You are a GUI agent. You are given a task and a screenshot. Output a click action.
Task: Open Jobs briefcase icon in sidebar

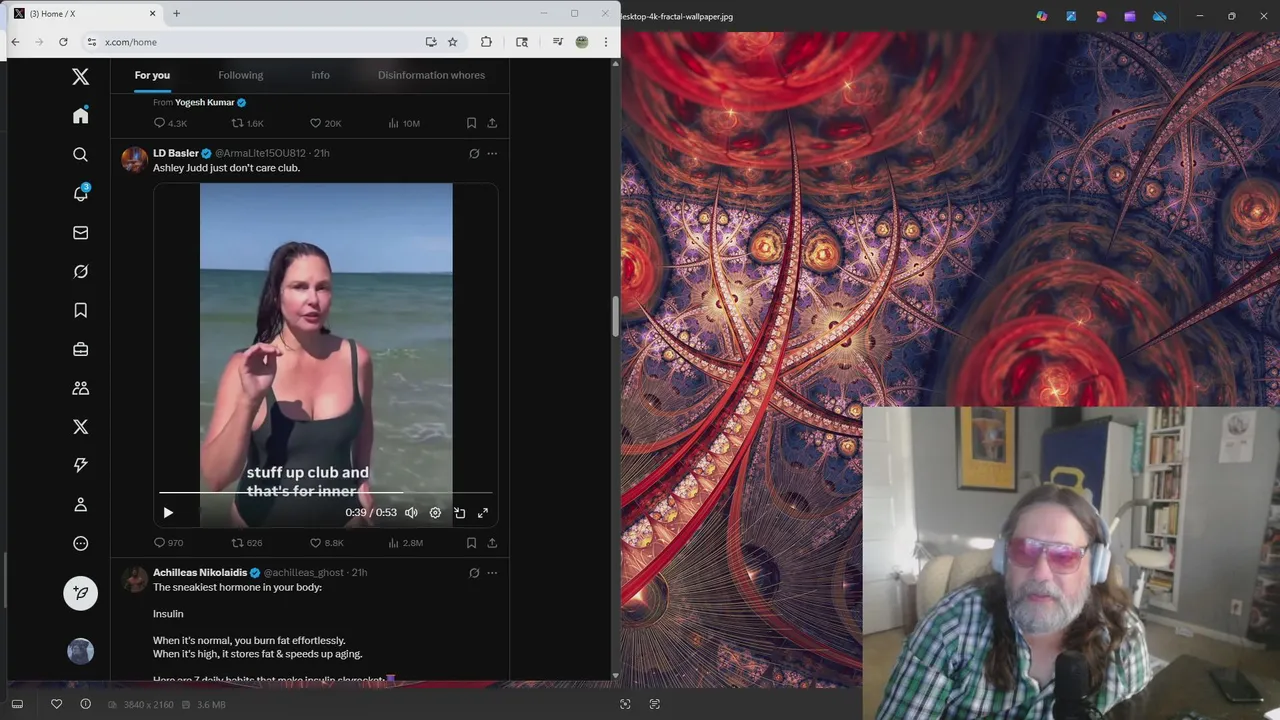(81, 349)
